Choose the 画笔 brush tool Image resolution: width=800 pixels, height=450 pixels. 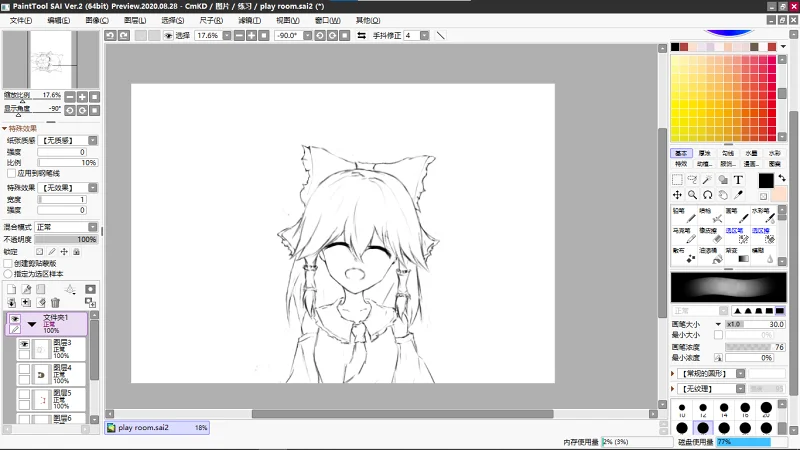point(737,215)
